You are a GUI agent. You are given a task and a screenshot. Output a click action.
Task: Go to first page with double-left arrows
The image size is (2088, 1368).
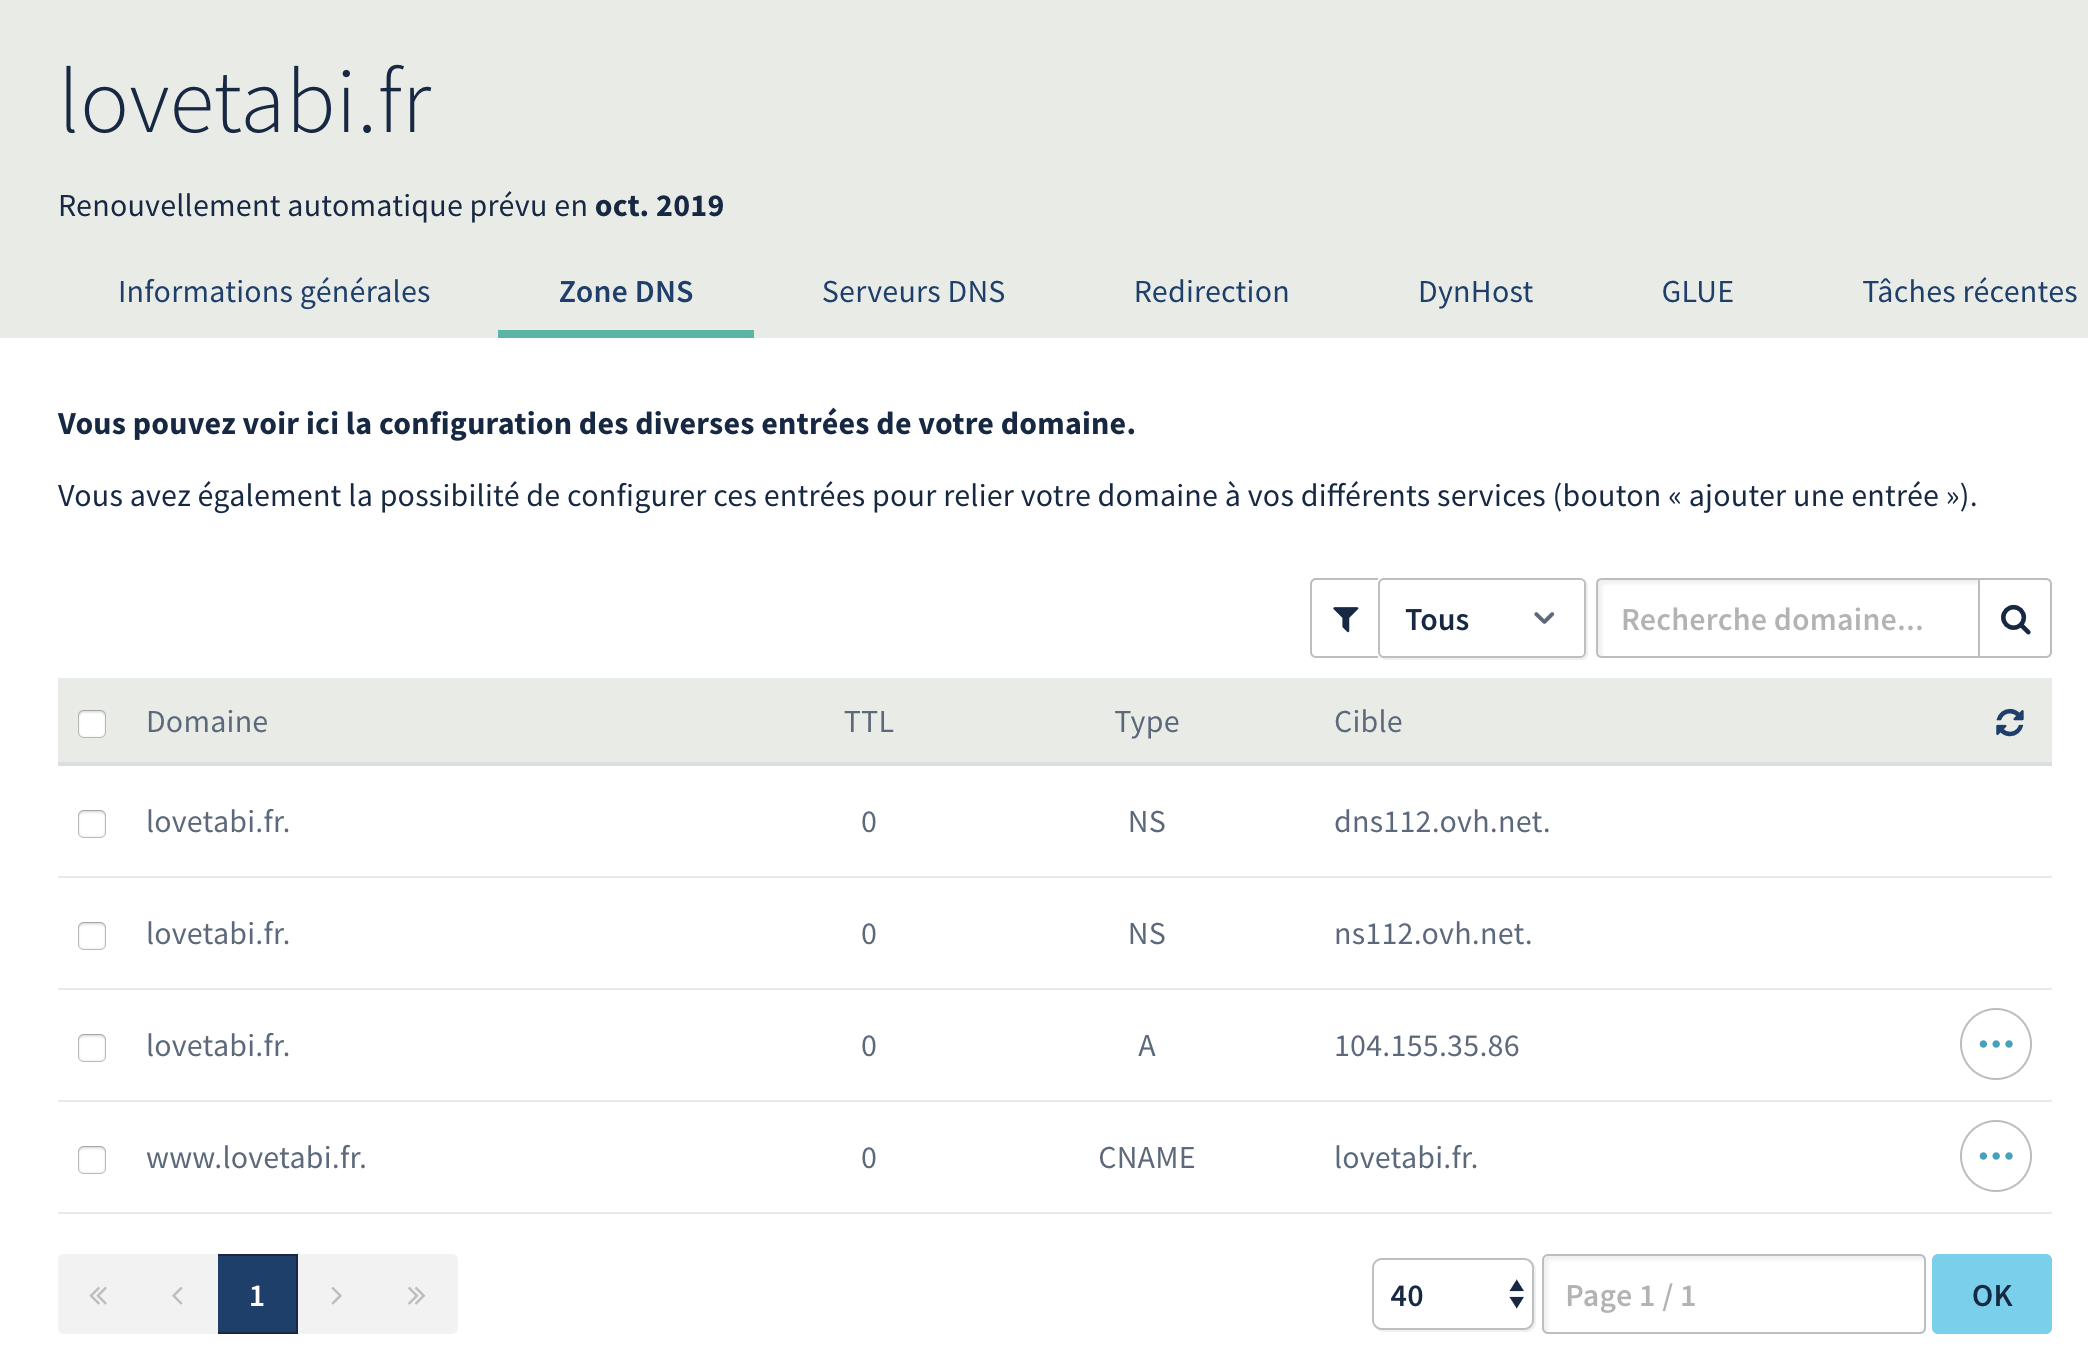[x=98, y=1295]
